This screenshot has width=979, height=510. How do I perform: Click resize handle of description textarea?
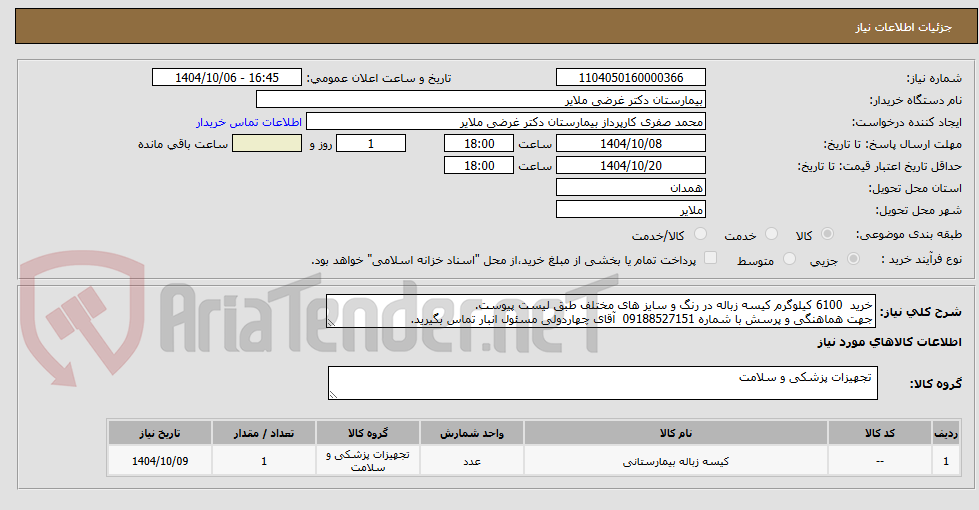(x=331, y=323)
